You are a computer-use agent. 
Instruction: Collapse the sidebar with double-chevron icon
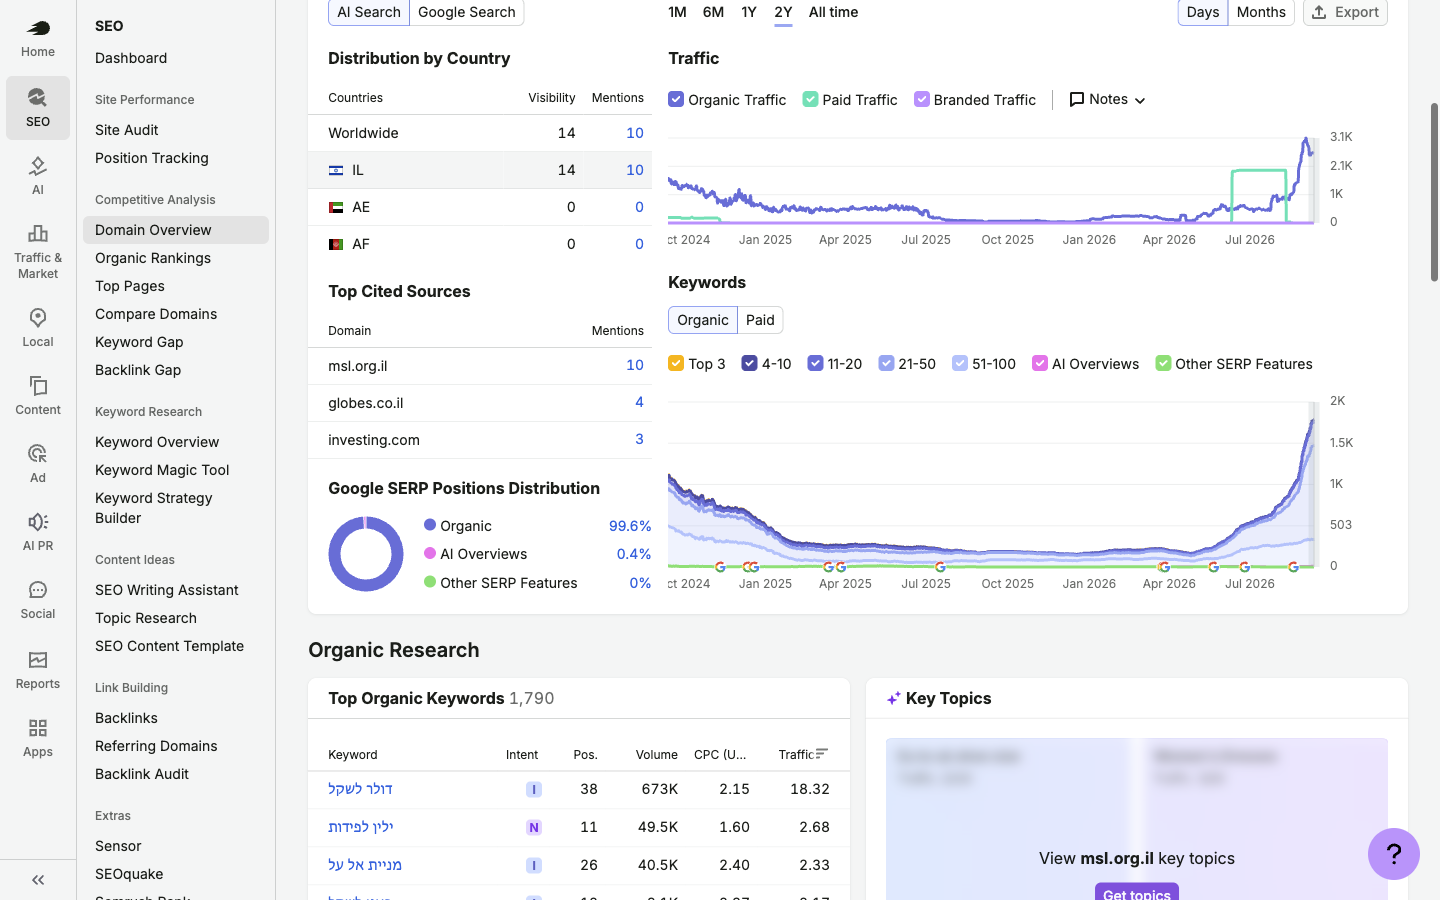[38, 880]
